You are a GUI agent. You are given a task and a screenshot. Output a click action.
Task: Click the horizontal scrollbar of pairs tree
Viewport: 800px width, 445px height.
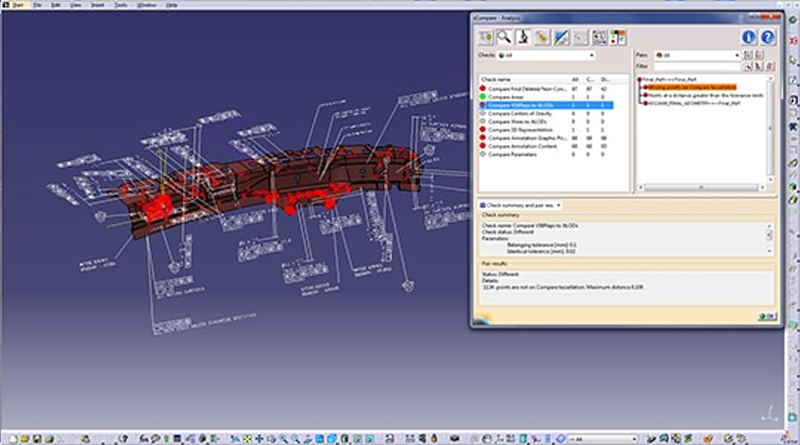pos(702,188)
